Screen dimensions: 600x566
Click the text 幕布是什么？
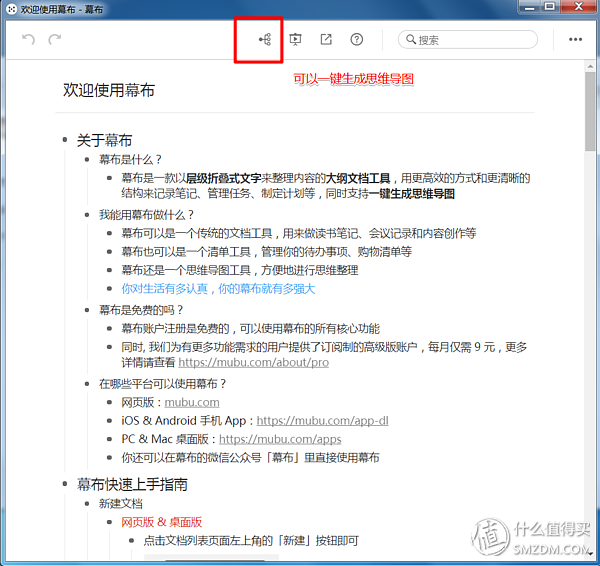[130, 159]
